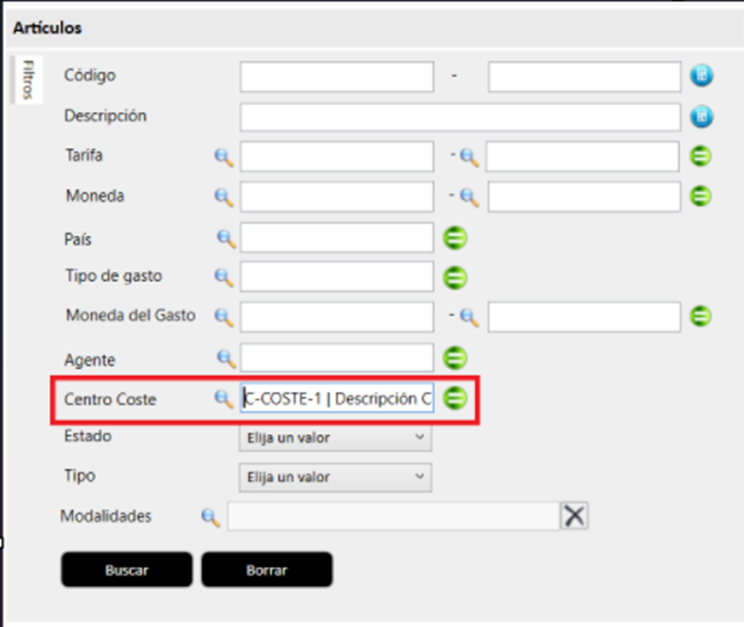Click the blue icon beside Código range
This screenshot has height=627, width=744.
coord(701,76)
